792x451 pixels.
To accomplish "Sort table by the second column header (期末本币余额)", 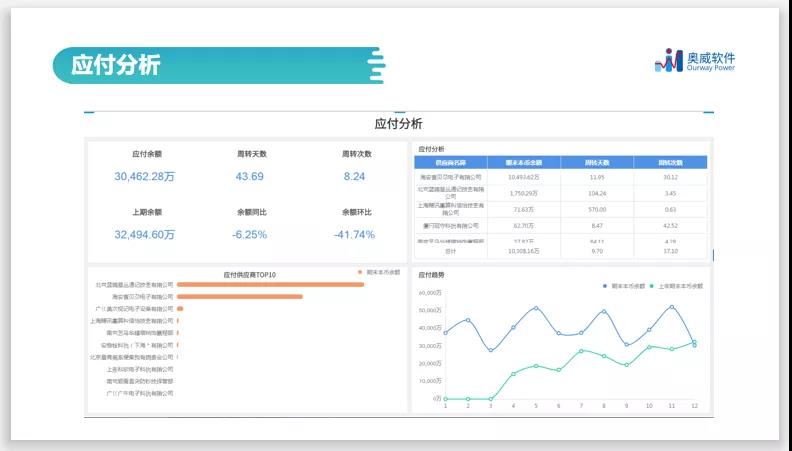I will [524, 163].
